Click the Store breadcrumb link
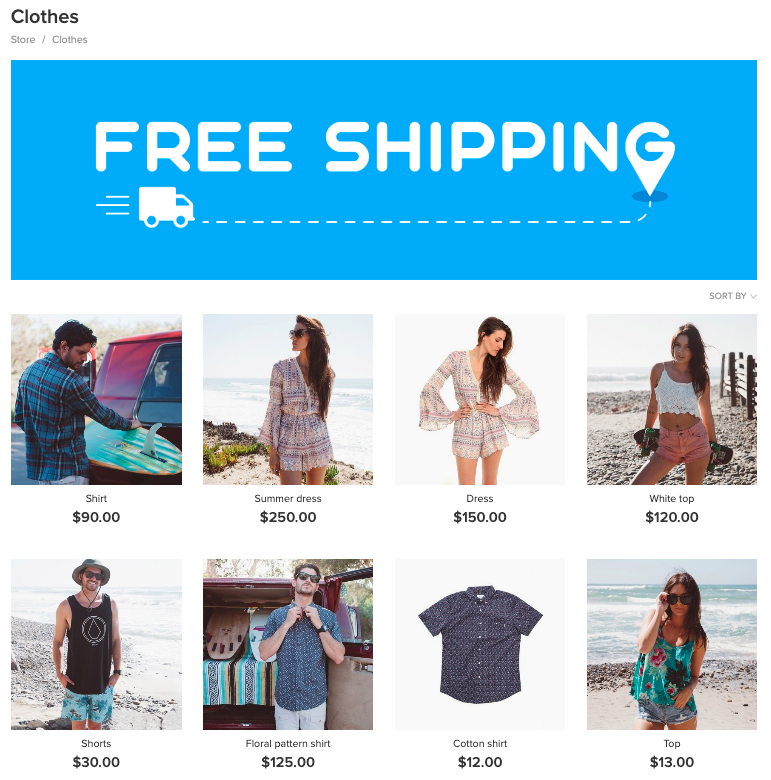The image size is (771, 780). pos(23,40)
